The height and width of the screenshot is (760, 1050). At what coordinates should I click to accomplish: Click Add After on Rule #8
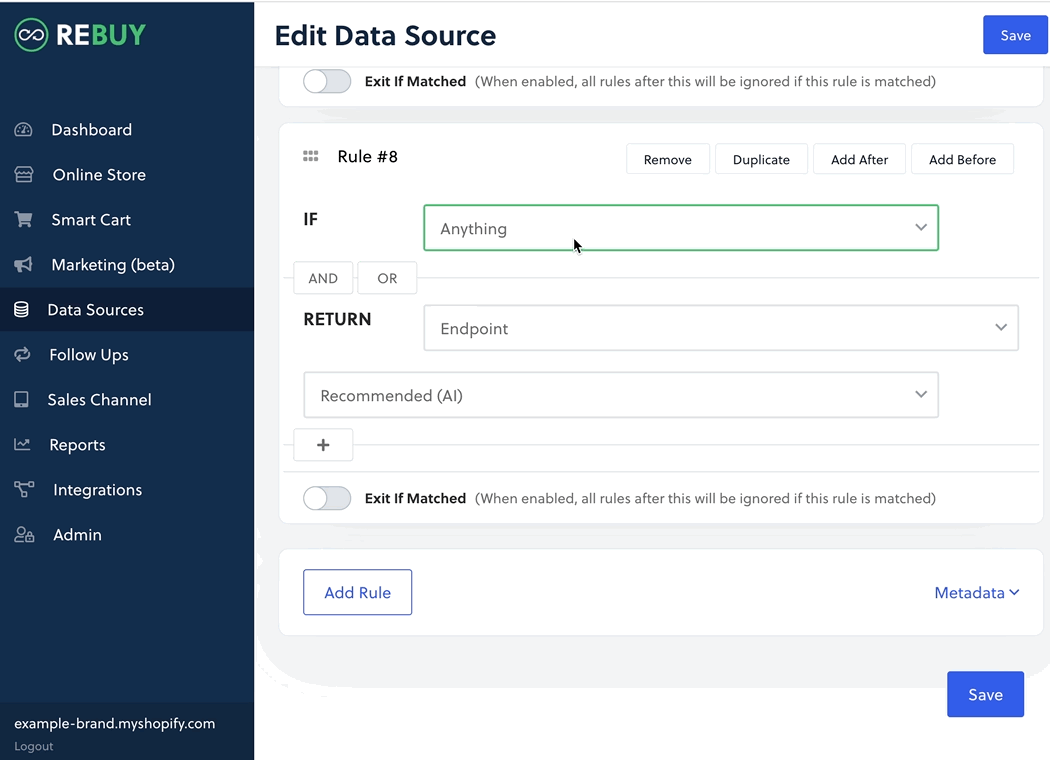tap(859, 159)
